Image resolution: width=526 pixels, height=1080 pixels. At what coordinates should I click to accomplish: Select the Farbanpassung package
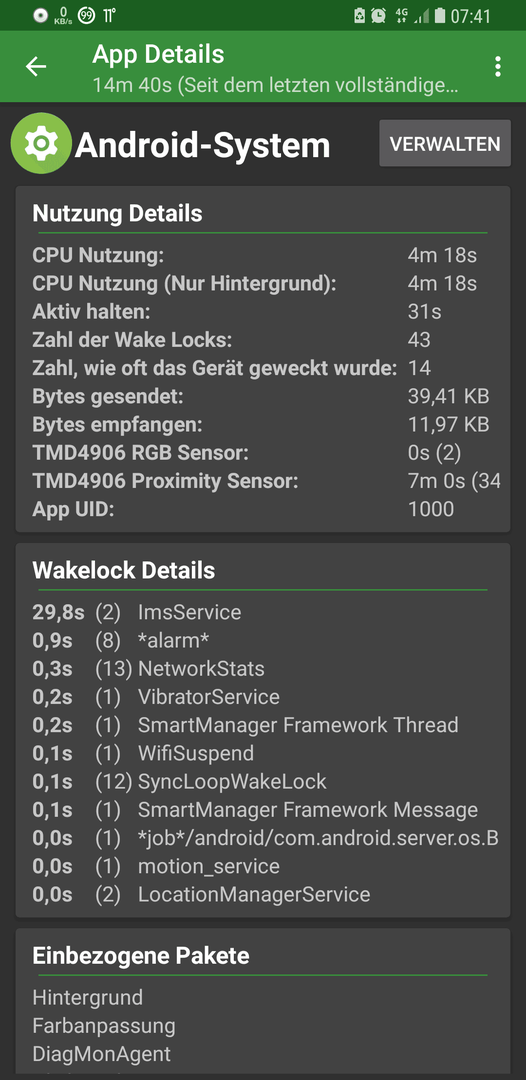coord(103,1026)
